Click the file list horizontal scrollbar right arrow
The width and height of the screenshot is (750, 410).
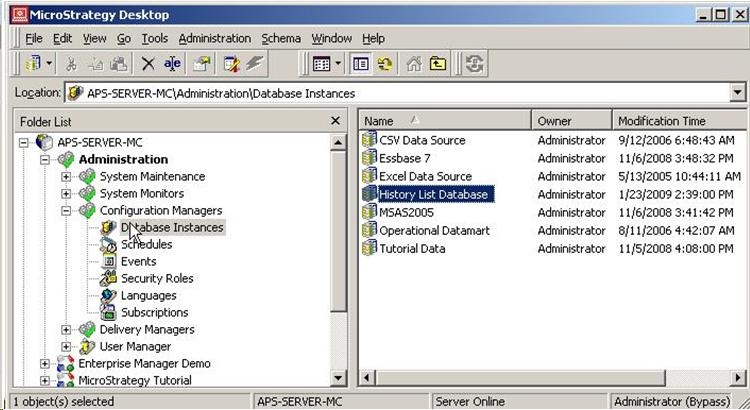740,377
